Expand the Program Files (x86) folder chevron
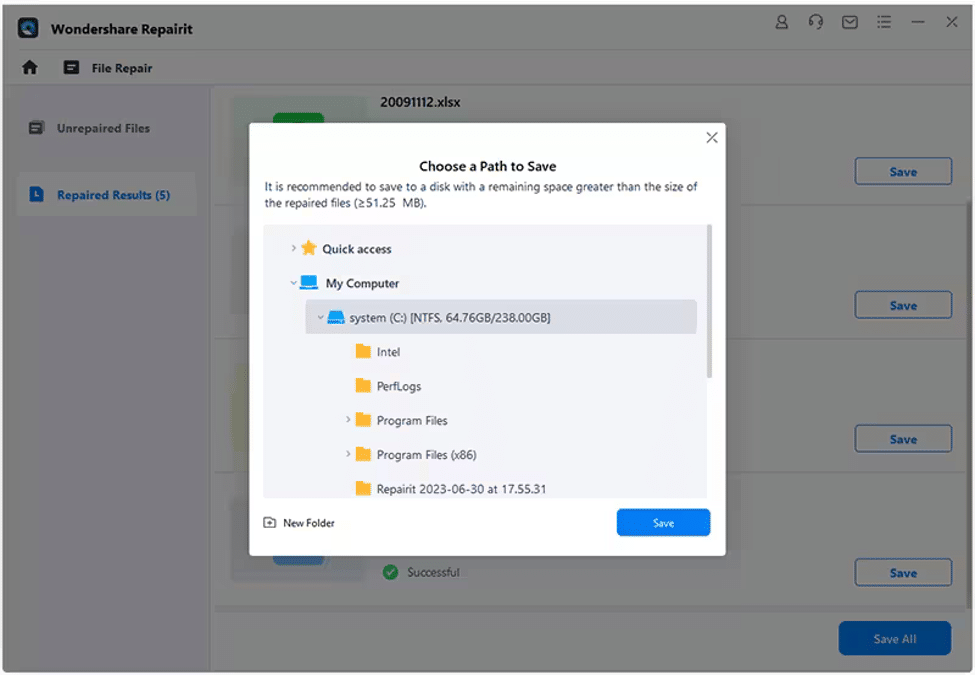 coord(348,454)
